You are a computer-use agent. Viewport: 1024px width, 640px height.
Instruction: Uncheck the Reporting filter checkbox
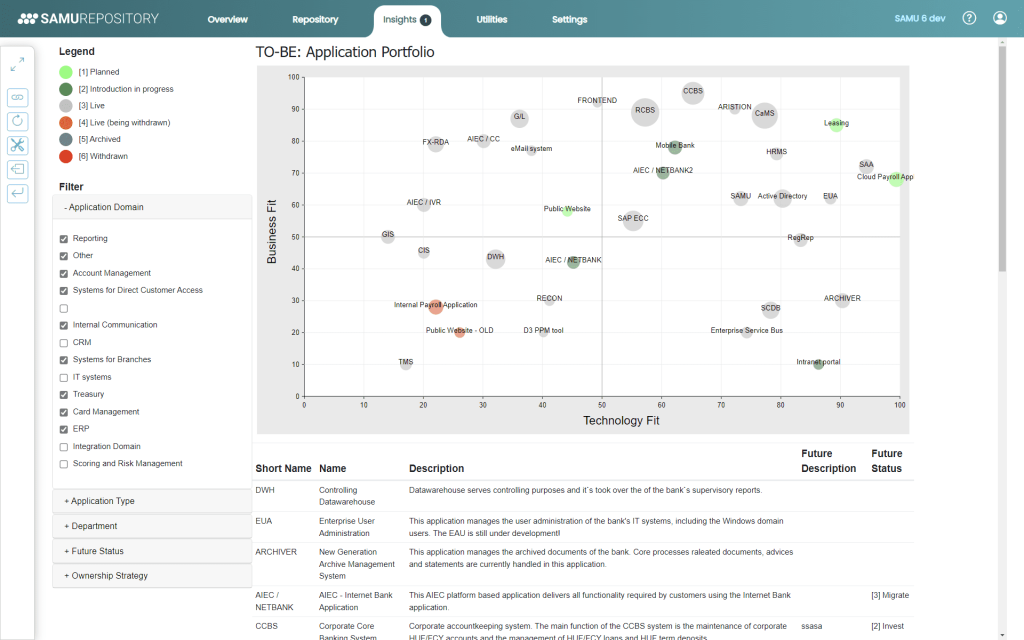(x=64, y=239)
